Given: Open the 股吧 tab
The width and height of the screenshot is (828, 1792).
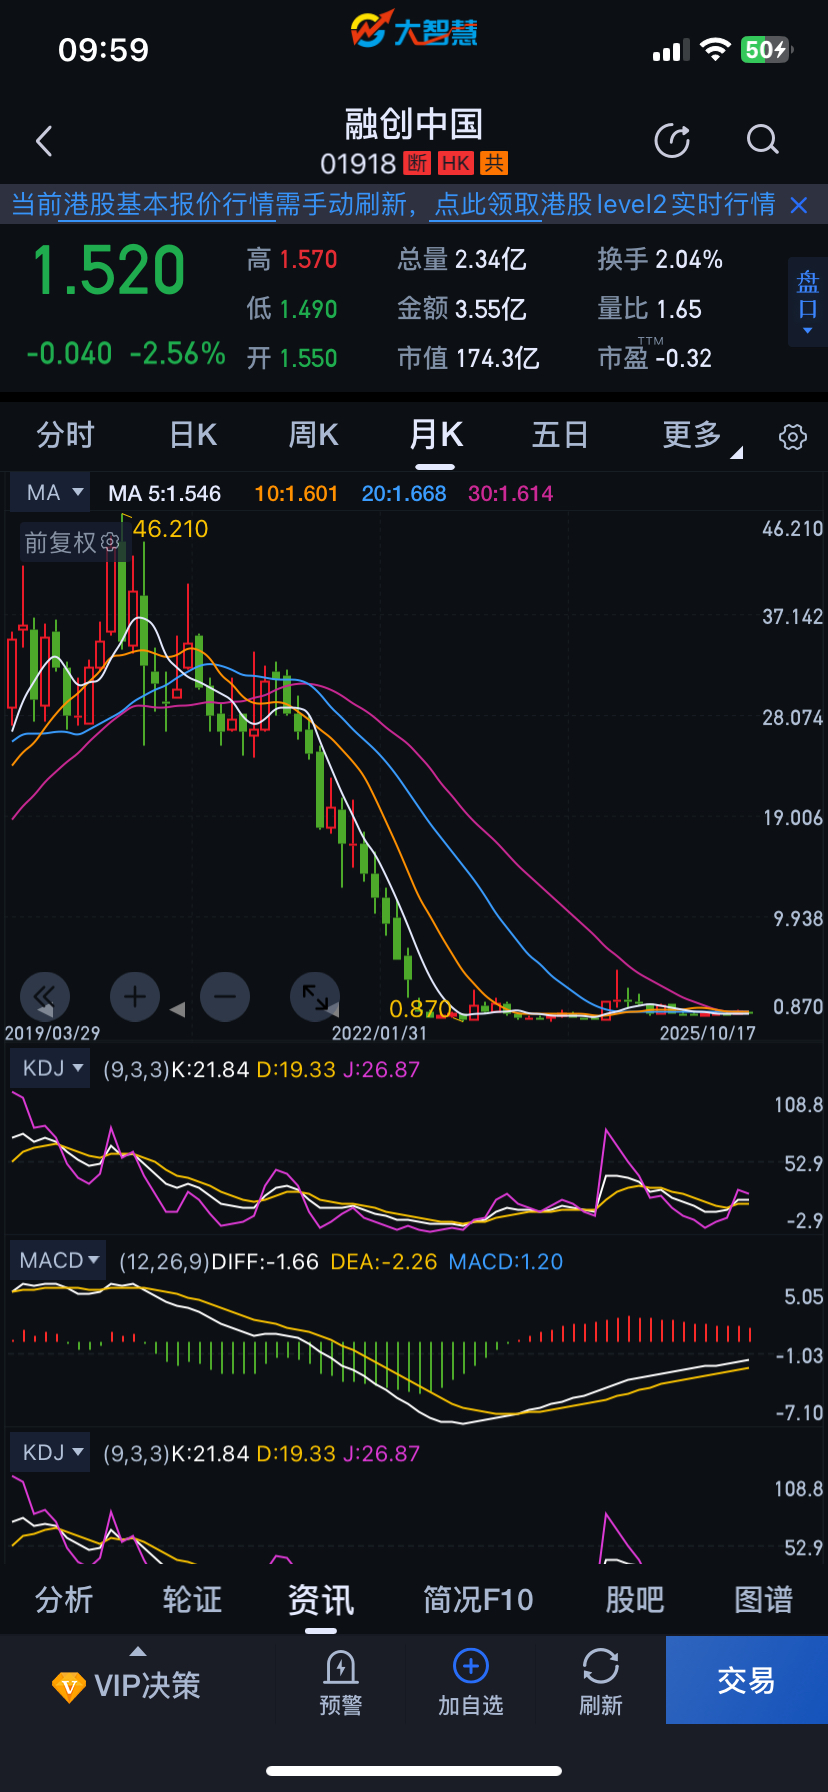Looking at the screenshot, I should coord(635,1599).
